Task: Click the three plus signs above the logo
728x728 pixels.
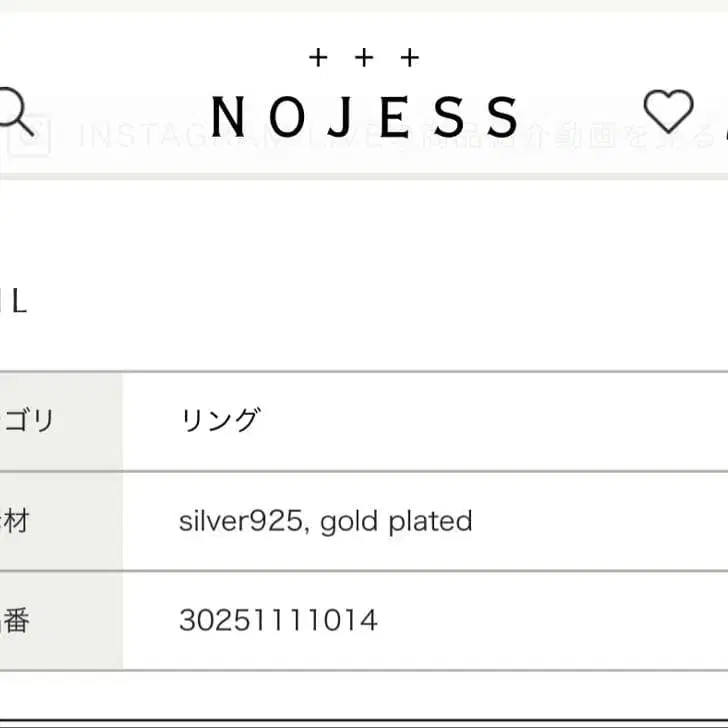Action: click(x=364, y=58)
